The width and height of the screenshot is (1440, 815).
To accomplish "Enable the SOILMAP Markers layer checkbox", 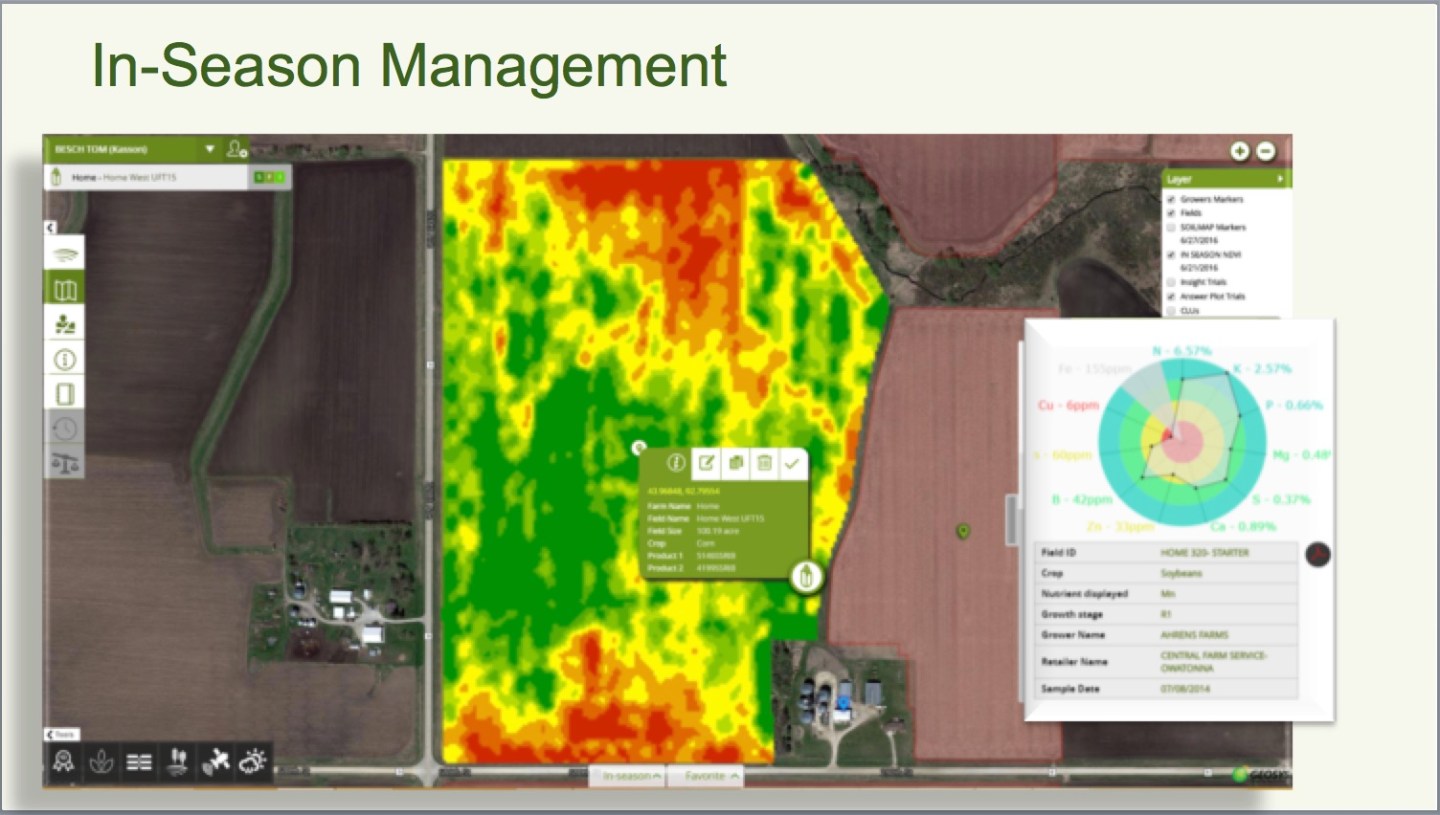I will 1171,227.
